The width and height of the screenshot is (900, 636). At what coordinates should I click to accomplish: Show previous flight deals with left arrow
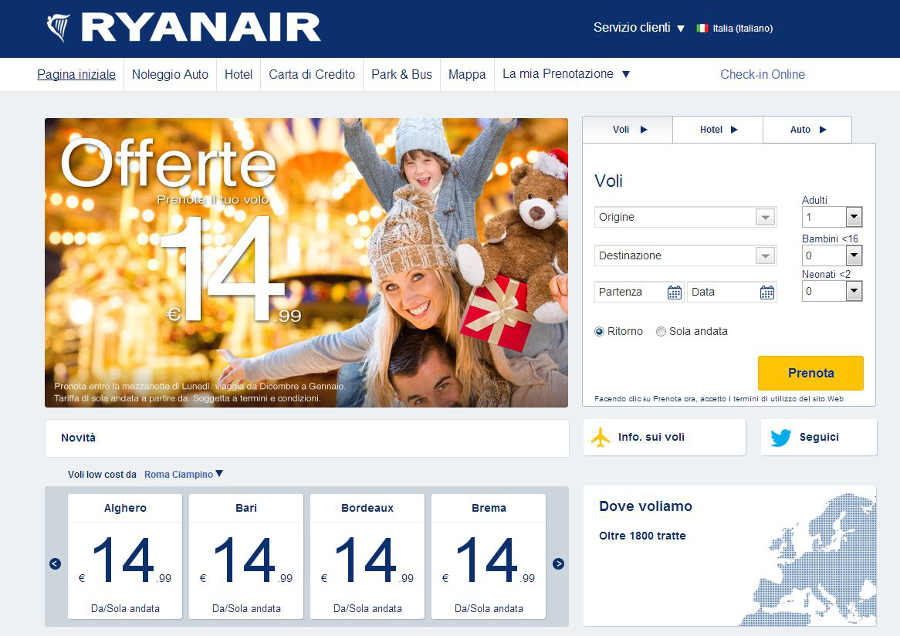(x=55, y=564)
